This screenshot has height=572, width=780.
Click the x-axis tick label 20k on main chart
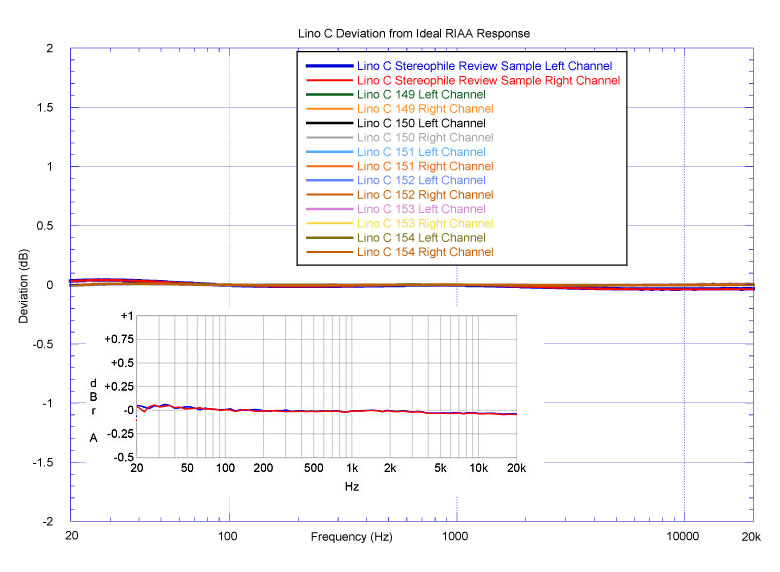[x=751, y=537]
